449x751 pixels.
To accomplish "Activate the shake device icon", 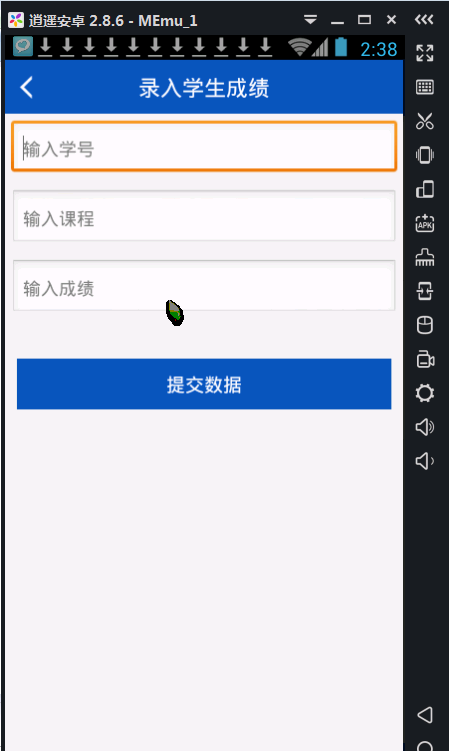I will tap(425, 155).
